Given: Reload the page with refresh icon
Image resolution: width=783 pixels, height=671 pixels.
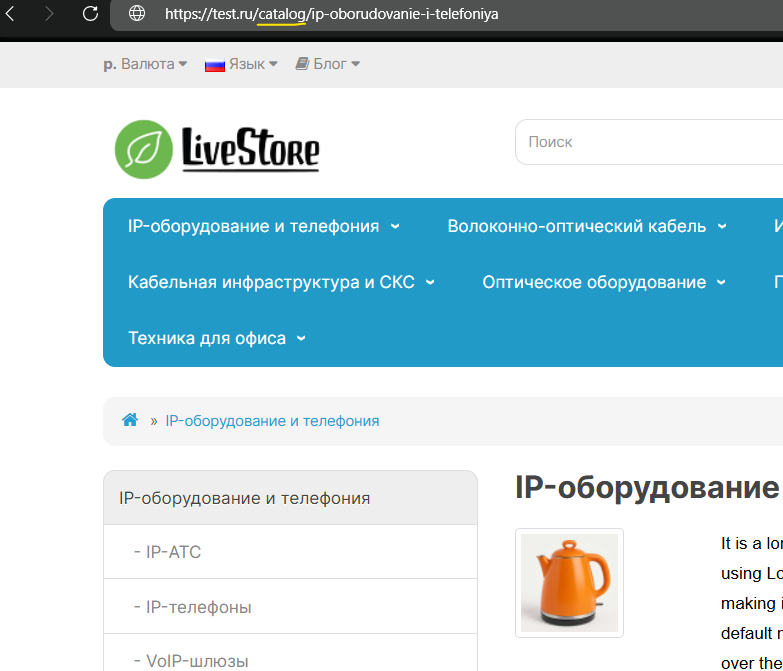Looking at the screenshot, I should click(x=90, y=14).
